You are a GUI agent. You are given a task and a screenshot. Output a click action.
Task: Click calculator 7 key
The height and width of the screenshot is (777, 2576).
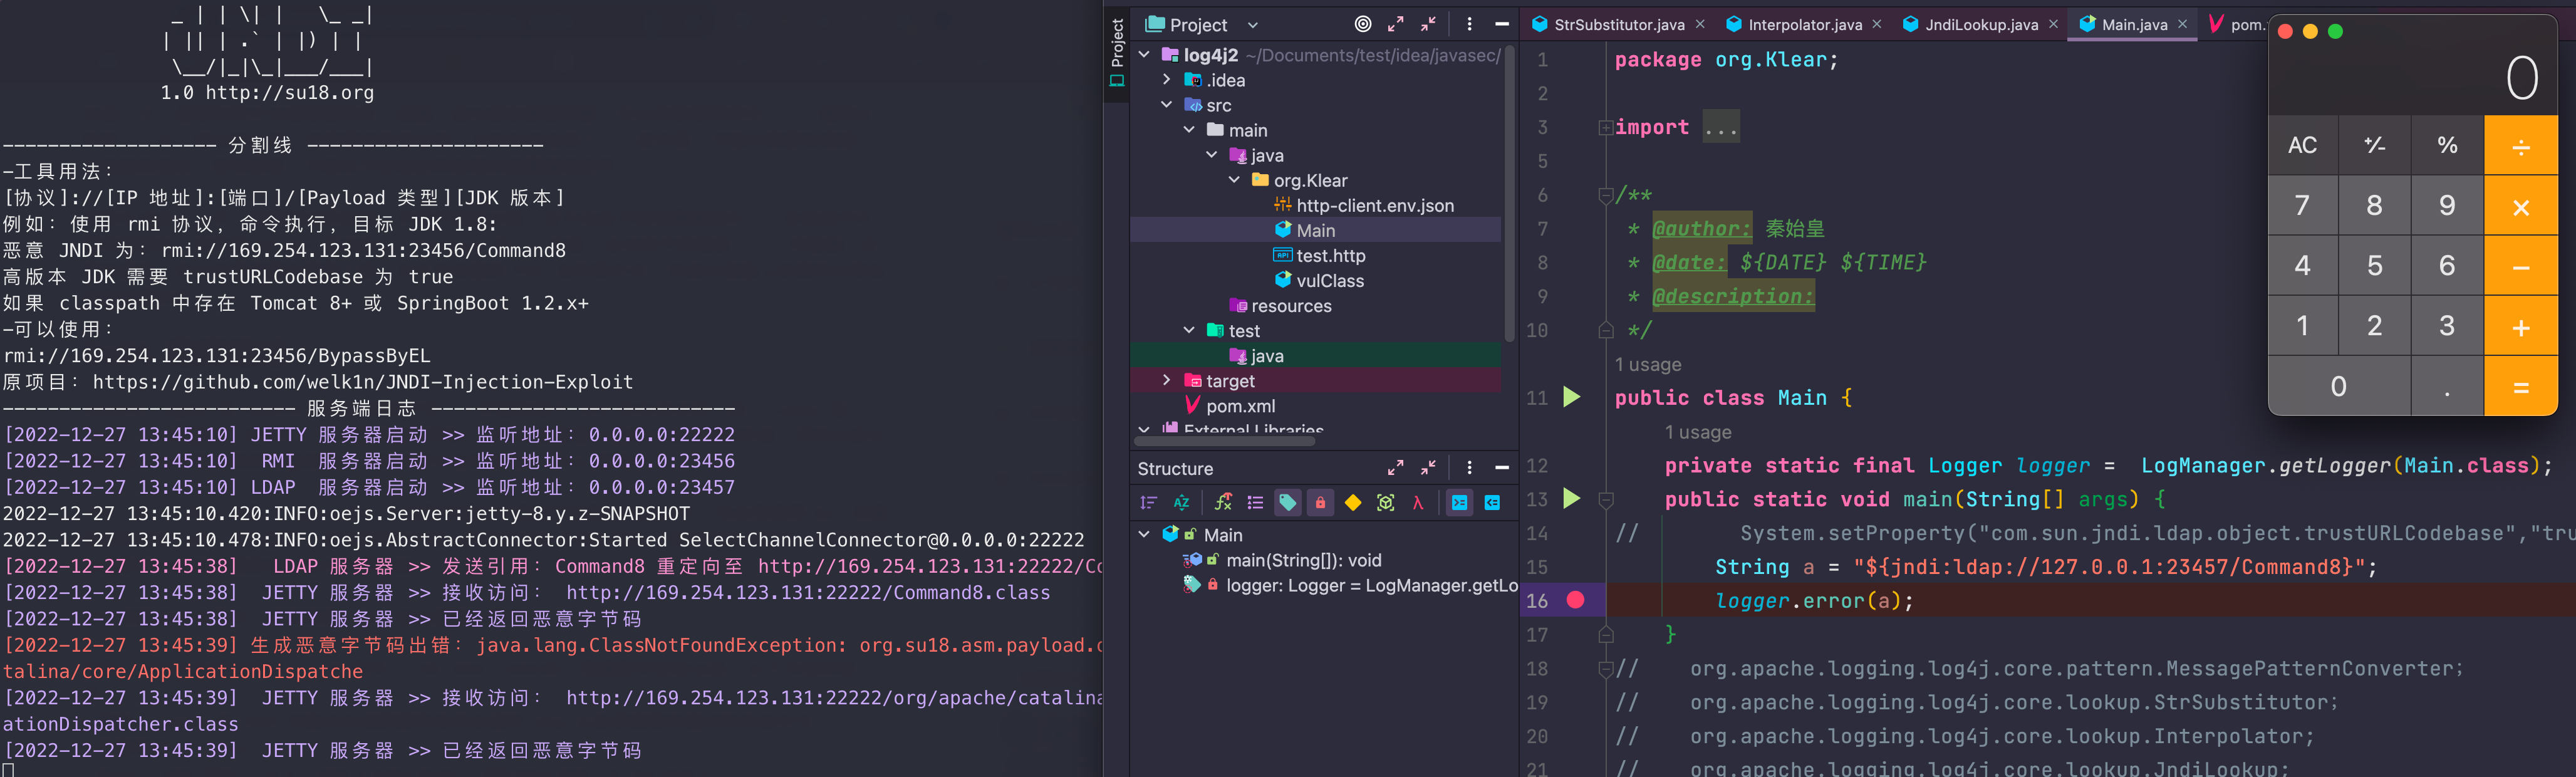2303,205
